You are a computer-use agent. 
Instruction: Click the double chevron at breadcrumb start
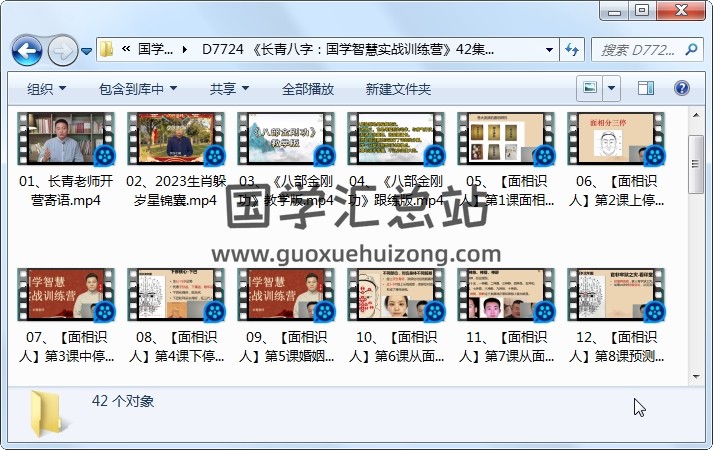point(126,49)
